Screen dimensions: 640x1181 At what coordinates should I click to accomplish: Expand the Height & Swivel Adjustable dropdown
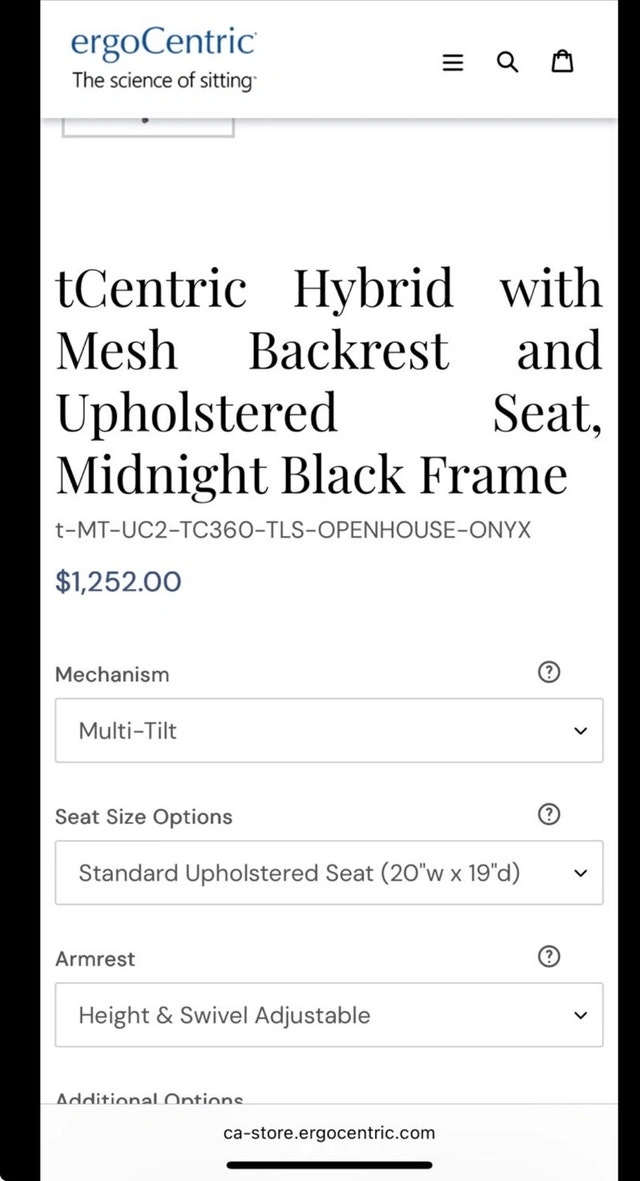click(x=329, y=1015)
